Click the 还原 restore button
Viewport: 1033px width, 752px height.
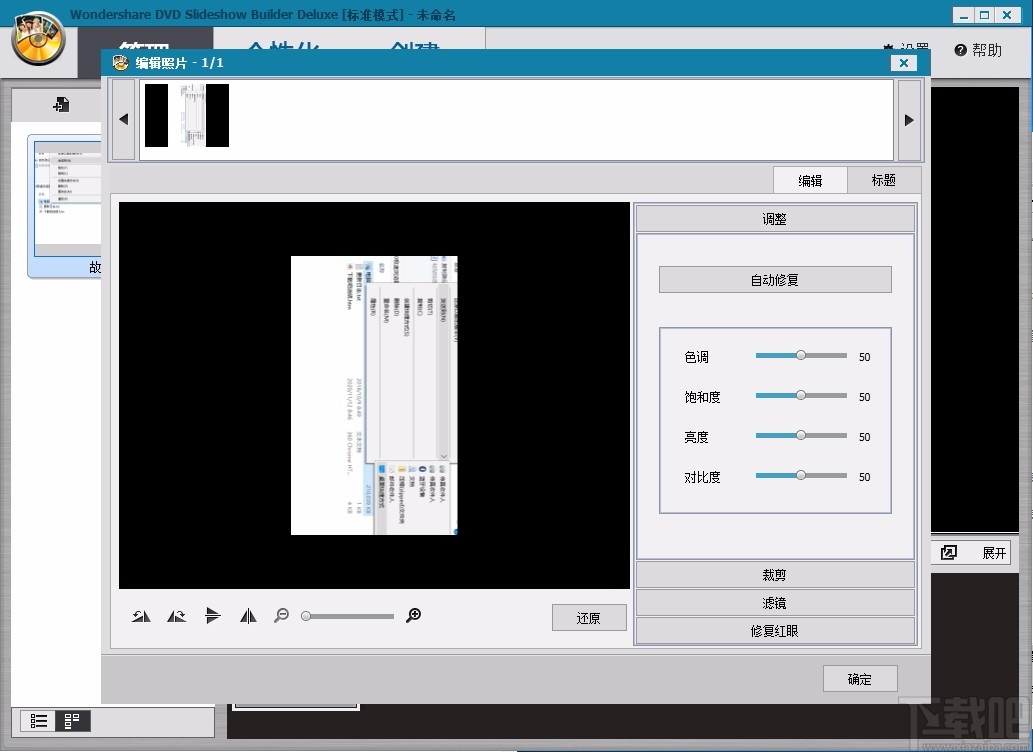coord(588,617)
